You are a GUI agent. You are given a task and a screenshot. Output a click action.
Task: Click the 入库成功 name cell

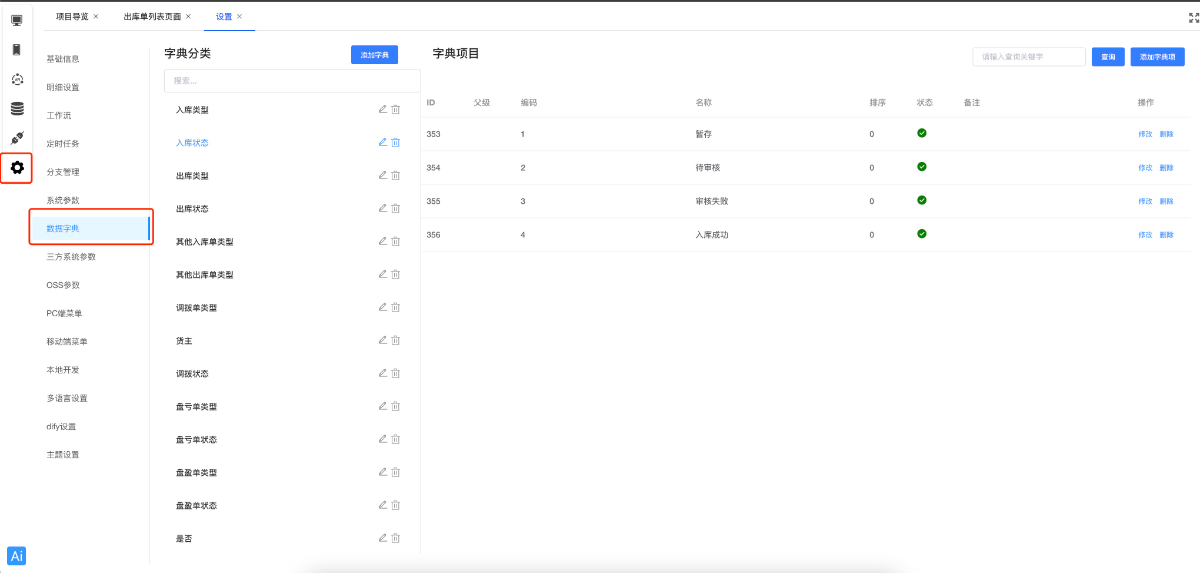tap(712, 234)
